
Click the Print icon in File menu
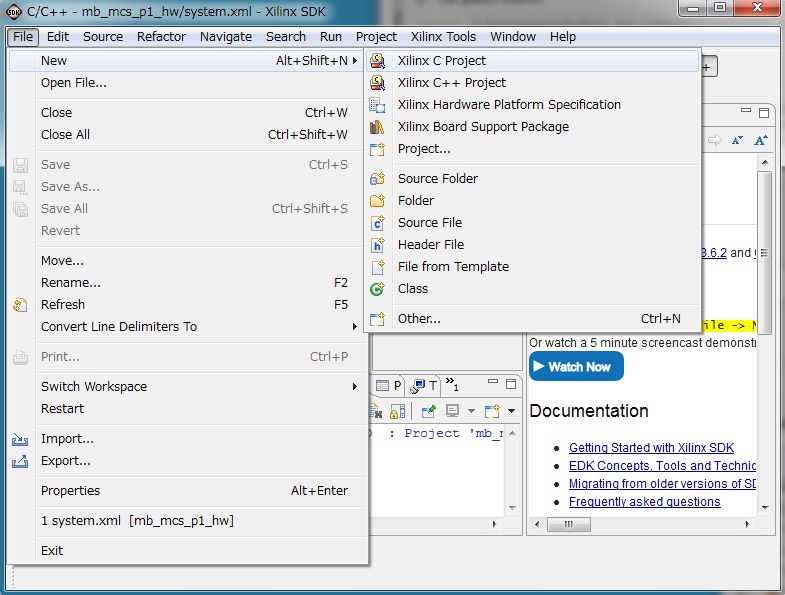[x=20, y=357]
